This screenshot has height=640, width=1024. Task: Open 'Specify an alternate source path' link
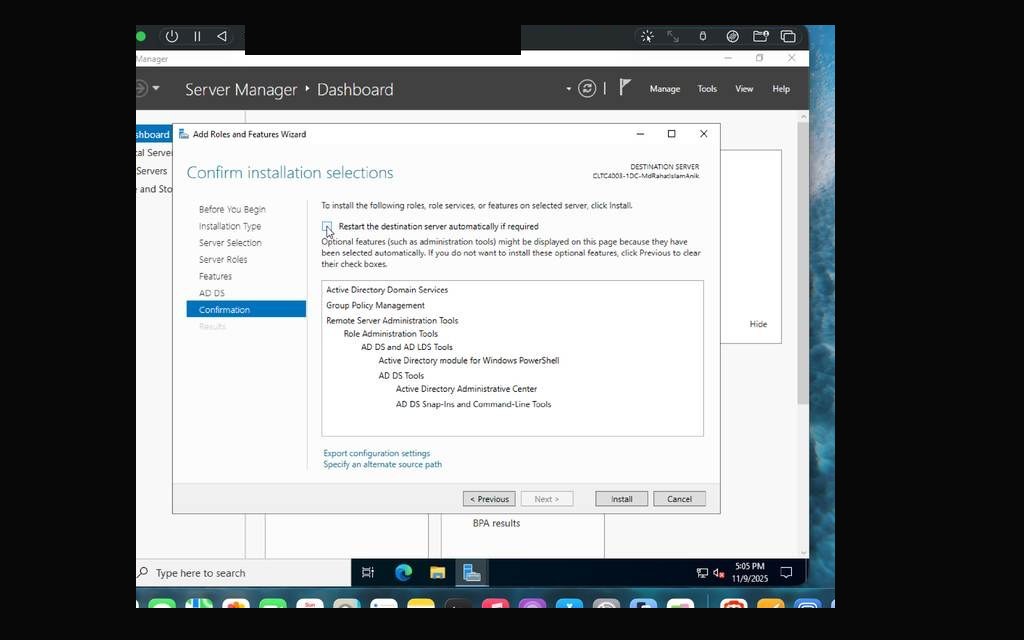[383, 464]
